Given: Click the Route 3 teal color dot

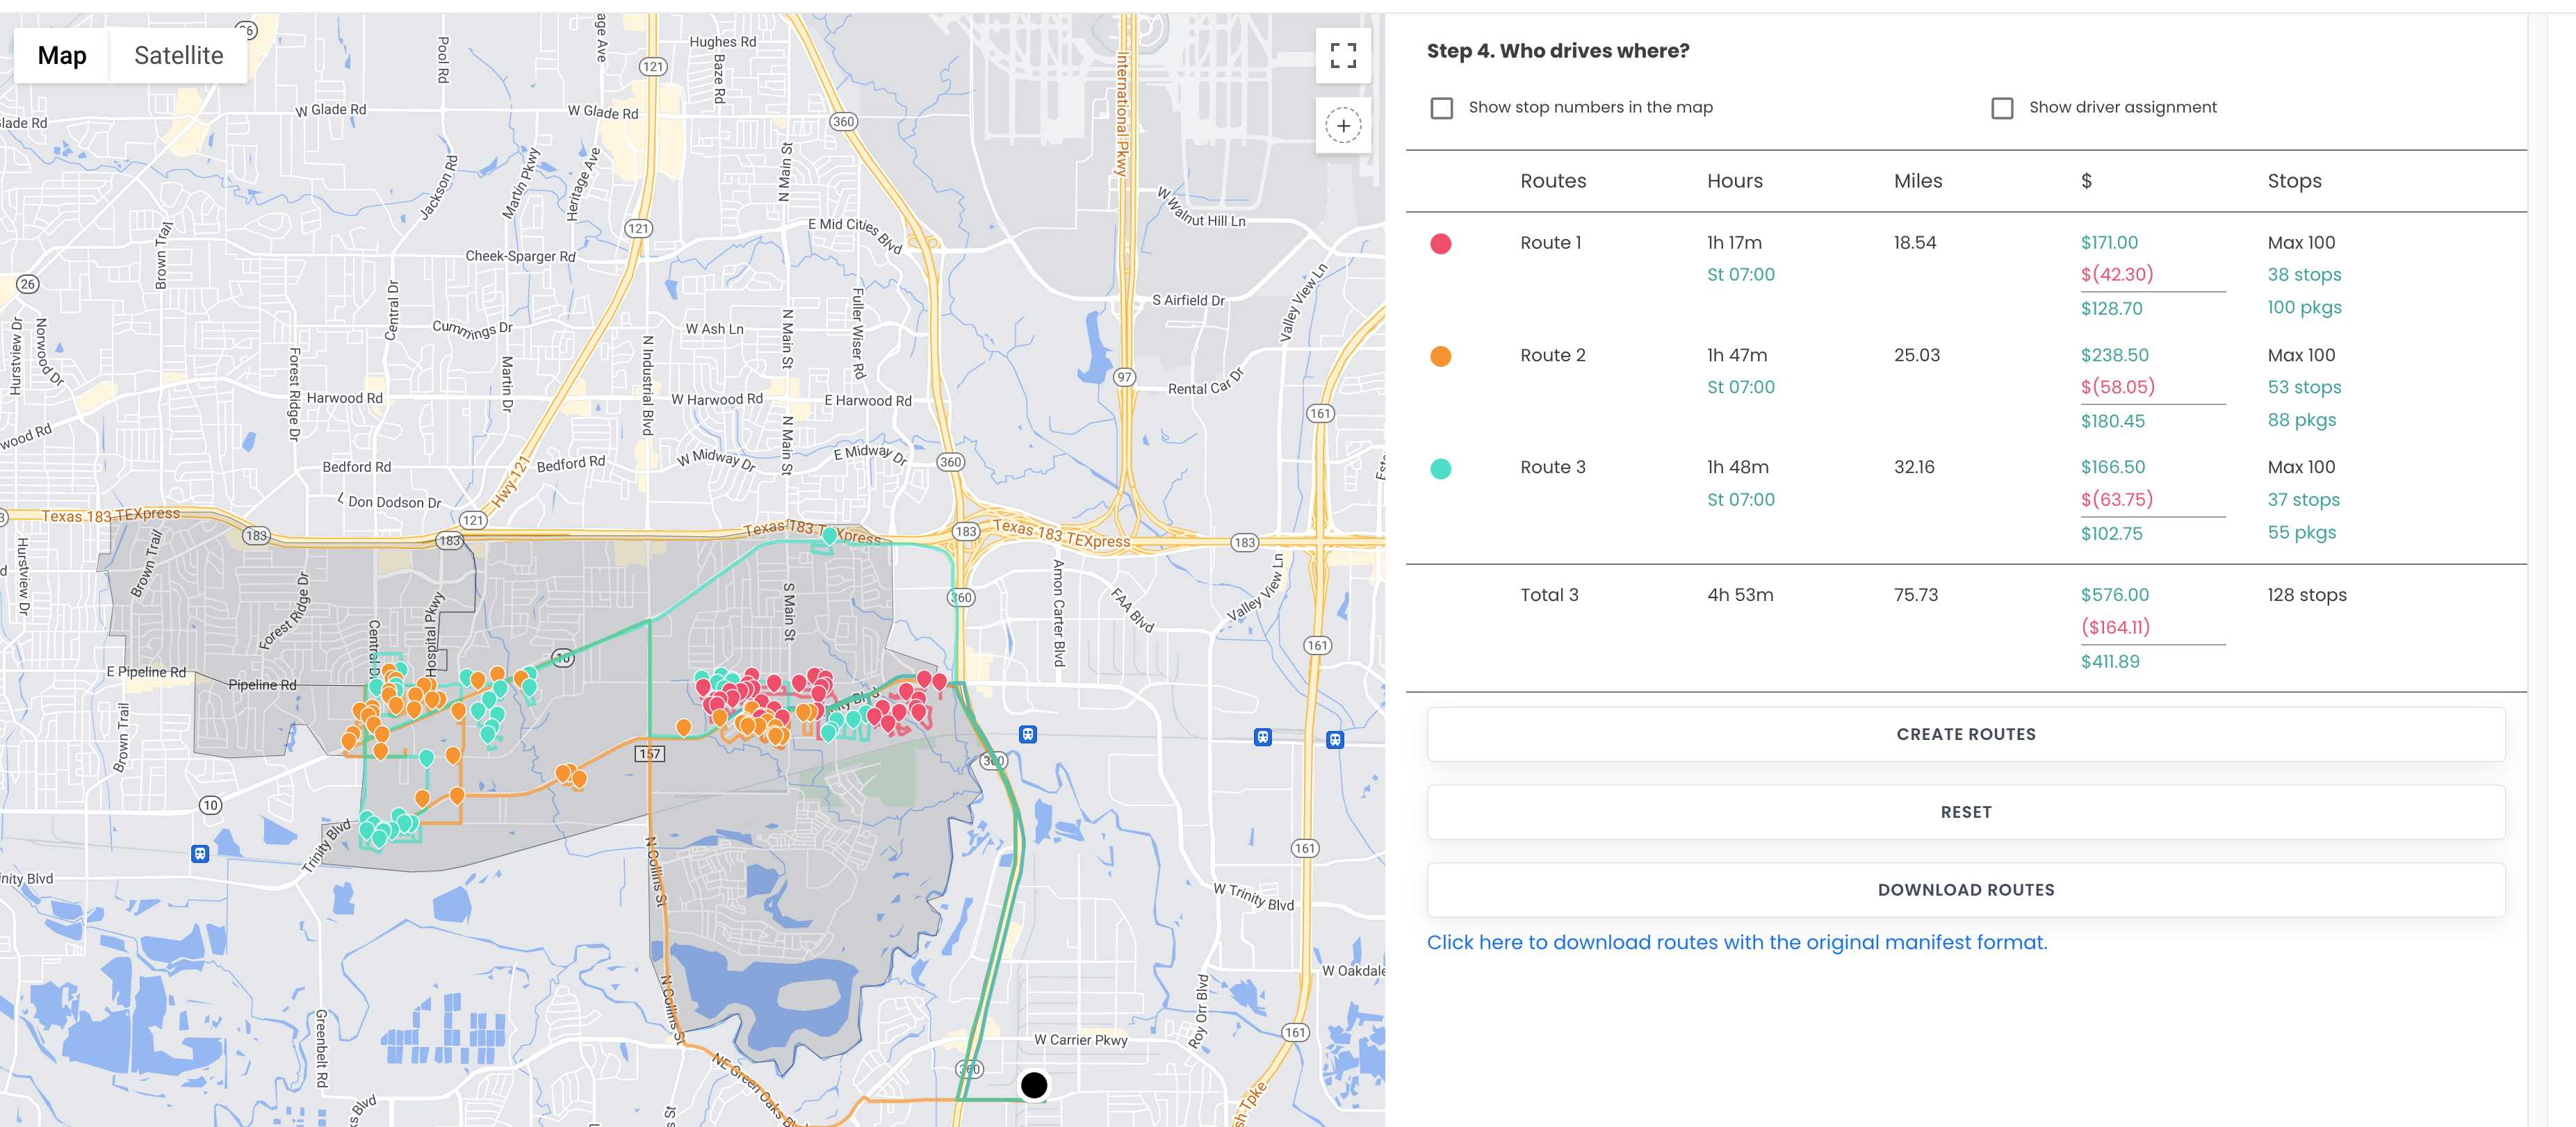Looking at the screenshot, I should click(x=1440, y=468).
